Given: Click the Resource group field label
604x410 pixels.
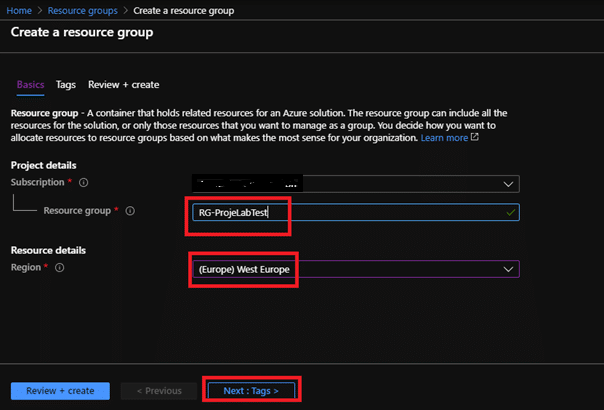Looking at the screenshot, I should click(77, 211).
